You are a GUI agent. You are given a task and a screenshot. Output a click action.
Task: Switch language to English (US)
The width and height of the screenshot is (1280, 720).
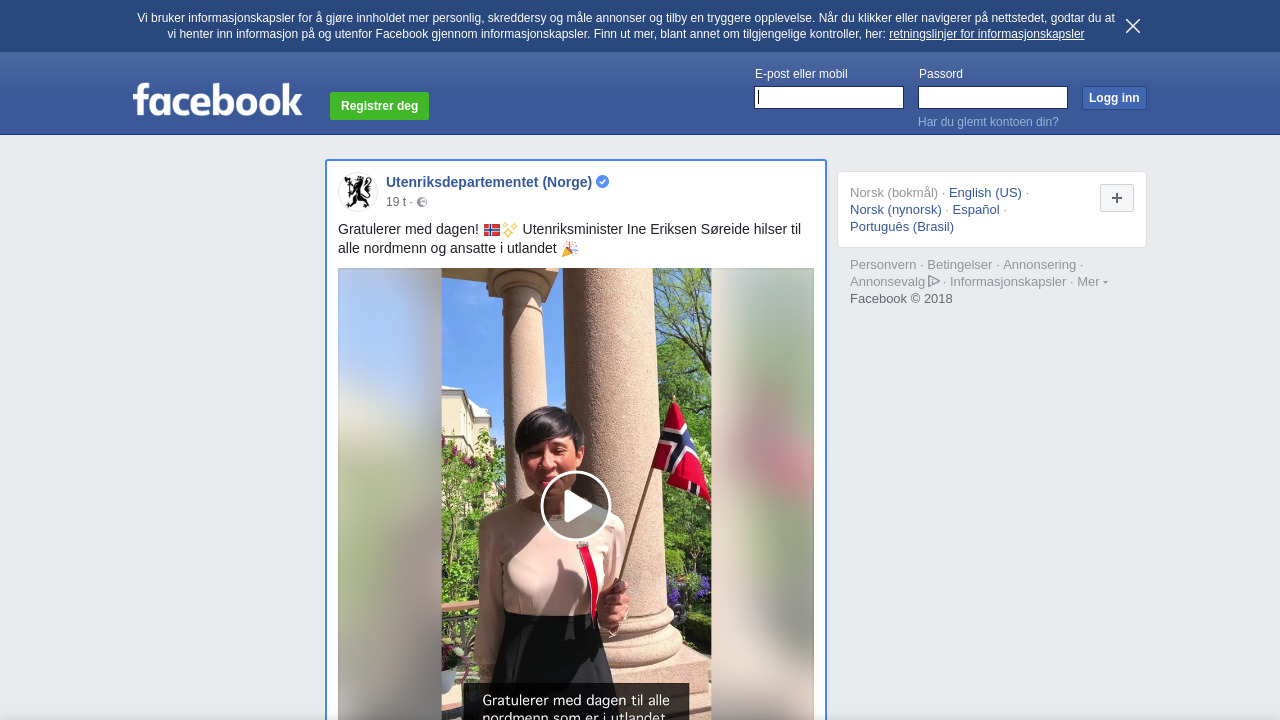(985, 193)
